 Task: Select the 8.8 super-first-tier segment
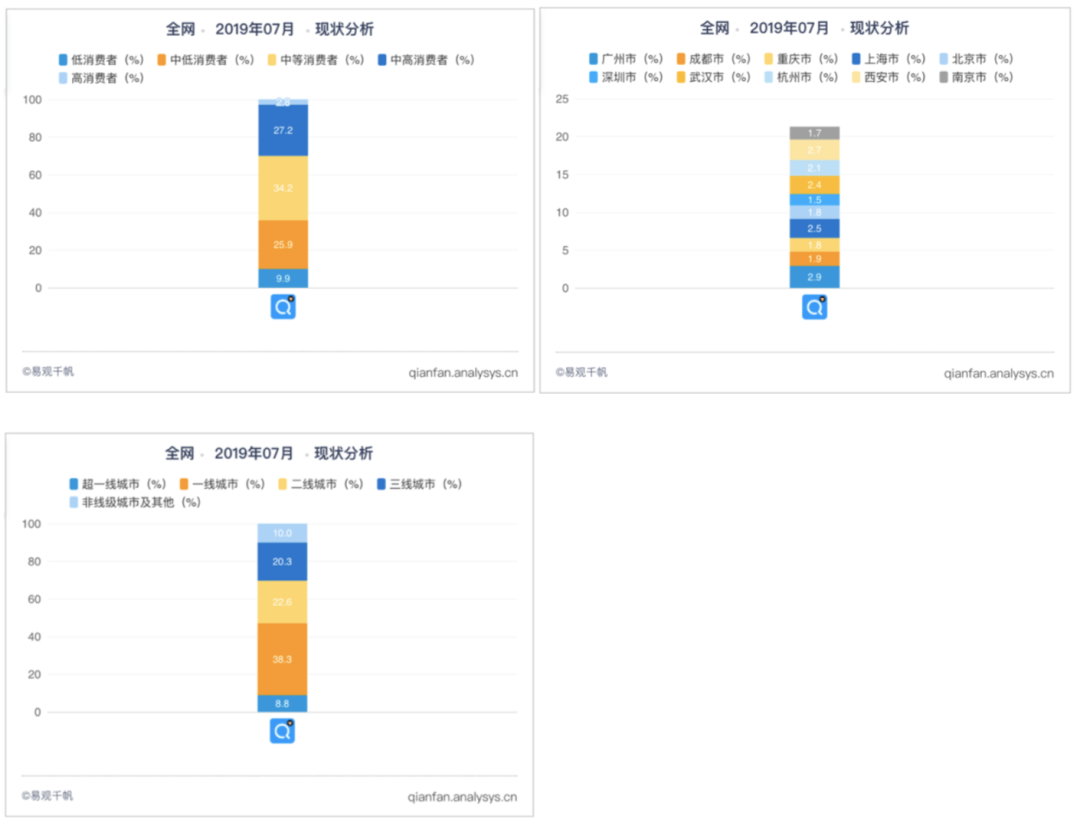tap(282, 704)
